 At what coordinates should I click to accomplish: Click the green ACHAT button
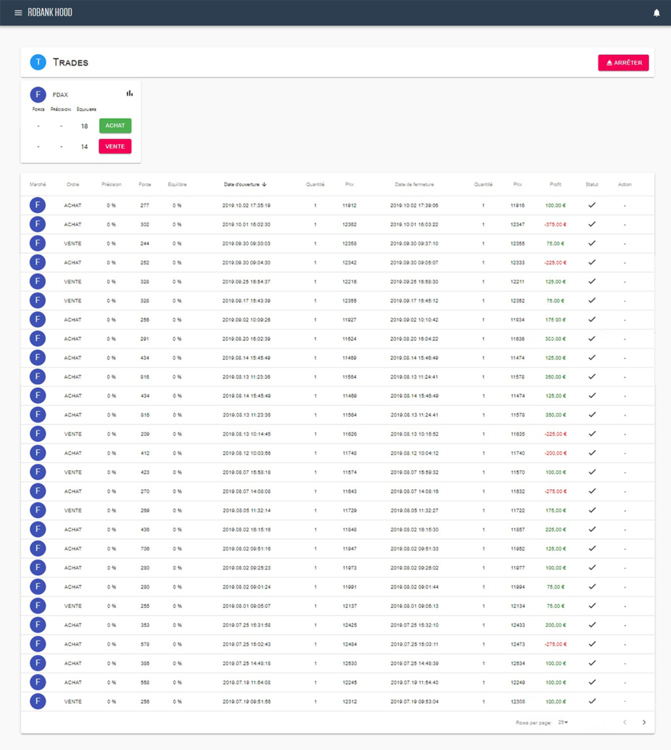click(115, 126)
